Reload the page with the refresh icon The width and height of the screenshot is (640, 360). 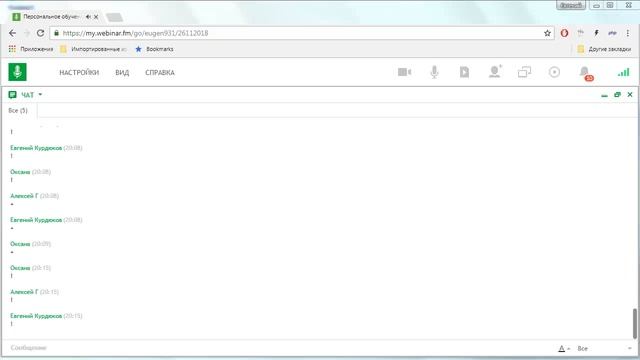[40, 33]
